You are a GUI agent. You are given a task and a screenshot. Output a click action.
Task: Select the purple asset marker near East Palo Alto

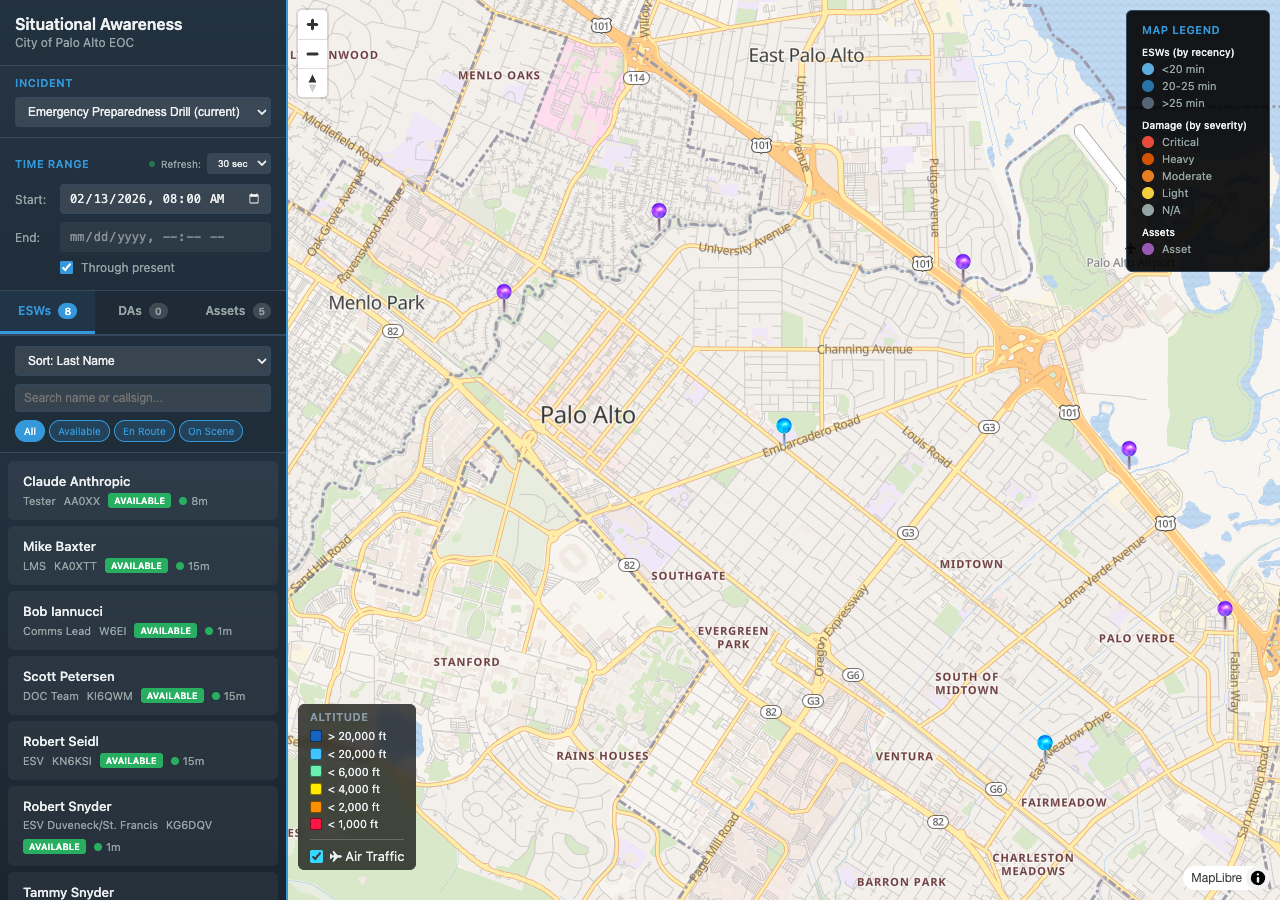point(962,260)
